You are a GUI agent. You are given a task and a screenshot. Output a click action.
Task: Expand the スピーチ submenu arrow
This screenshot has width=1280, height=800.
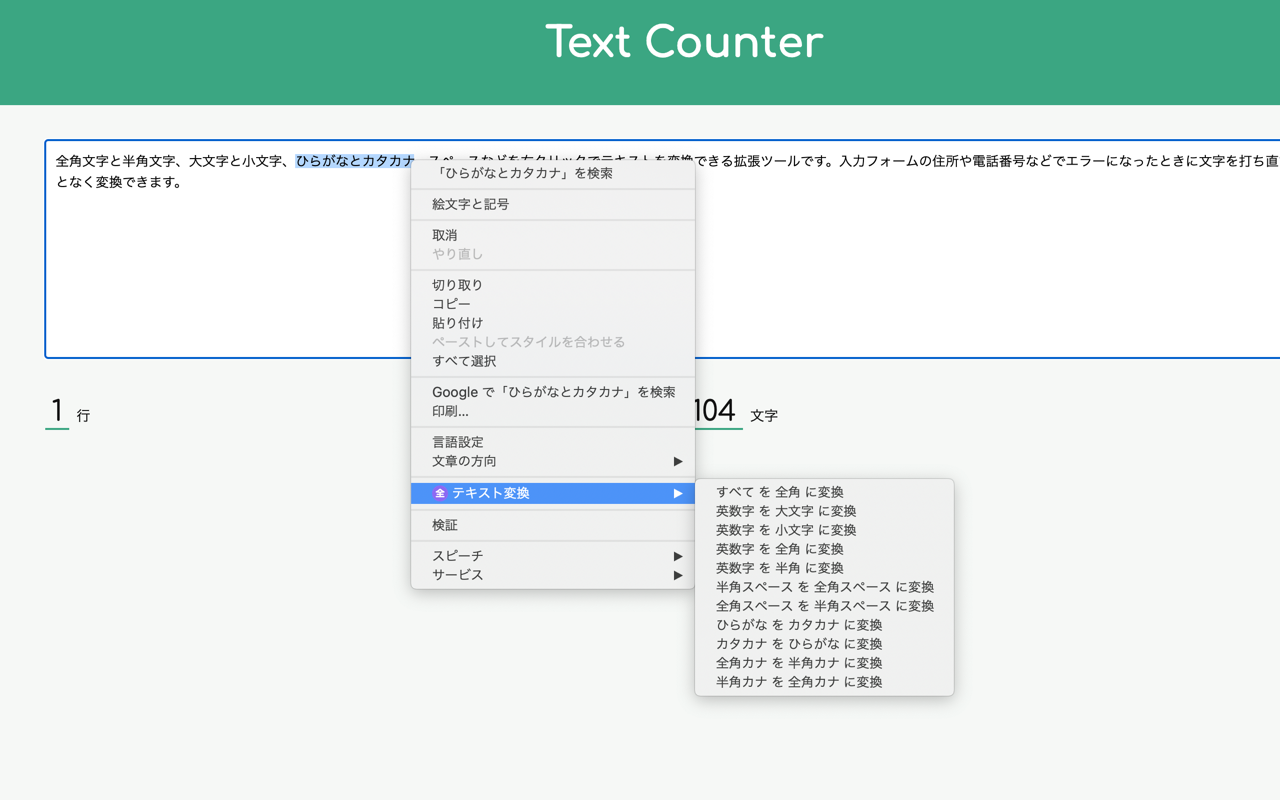[x=678, y=556]
